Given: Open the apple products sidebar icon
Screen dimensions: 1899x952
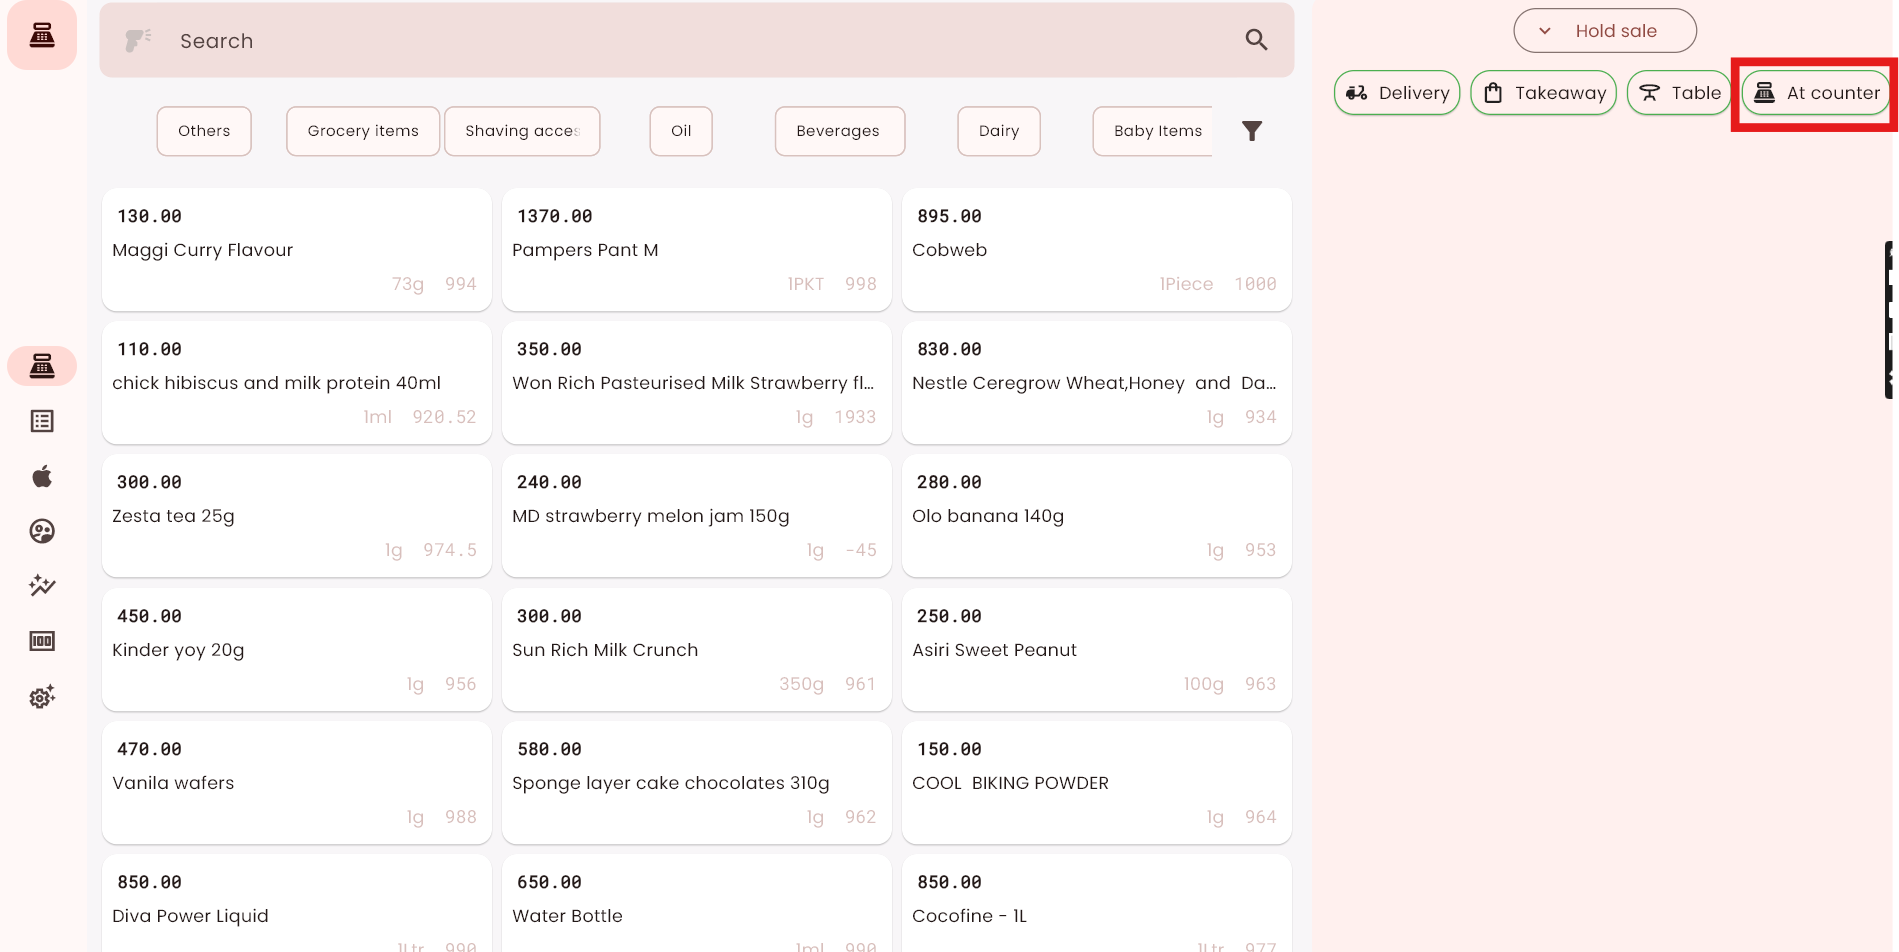Looking at the screenshot, I should click(42, 476).
